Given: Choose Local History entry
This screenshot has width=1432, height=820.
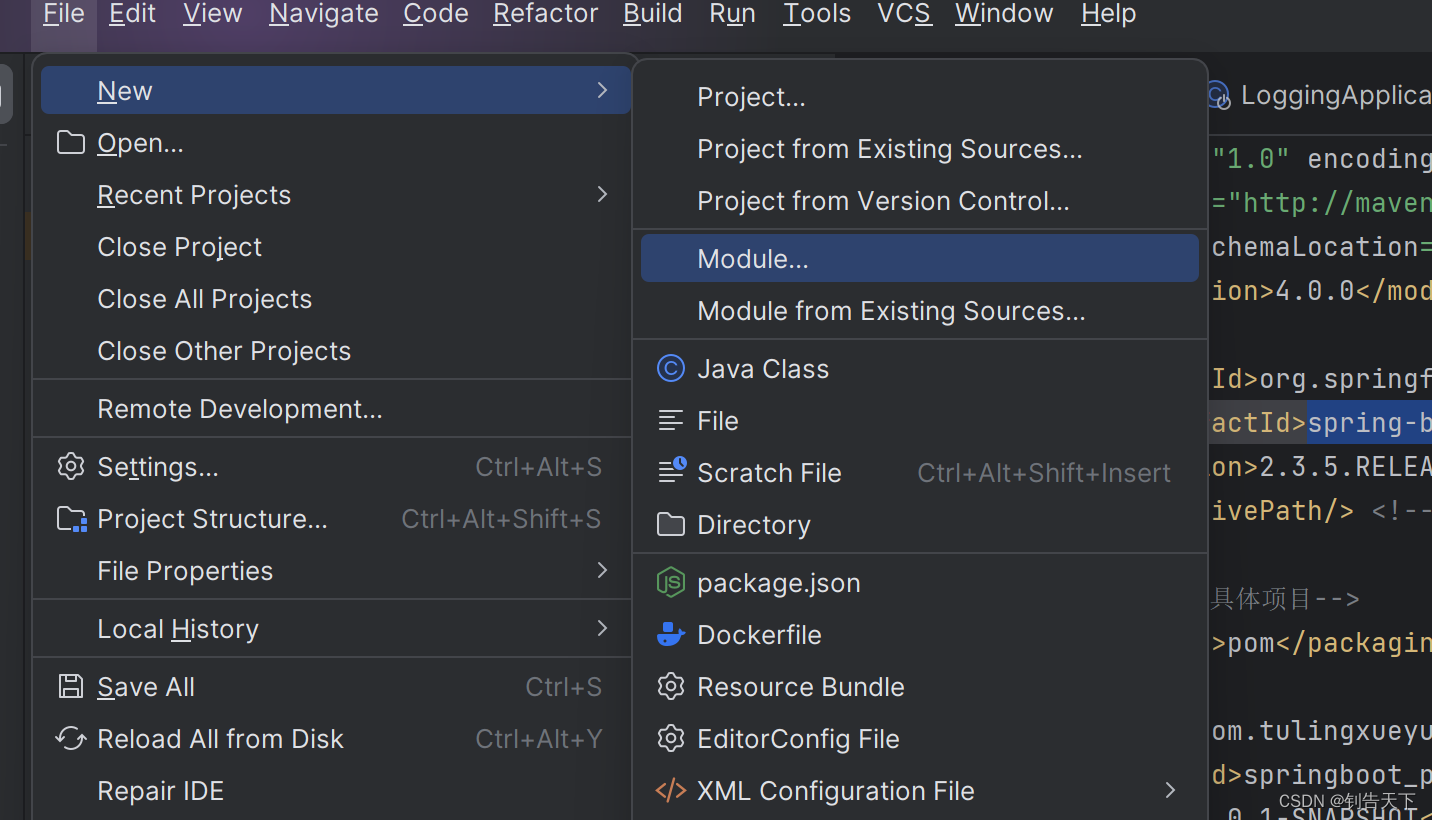Looking at the screenshot, I should tap(335, 629).
